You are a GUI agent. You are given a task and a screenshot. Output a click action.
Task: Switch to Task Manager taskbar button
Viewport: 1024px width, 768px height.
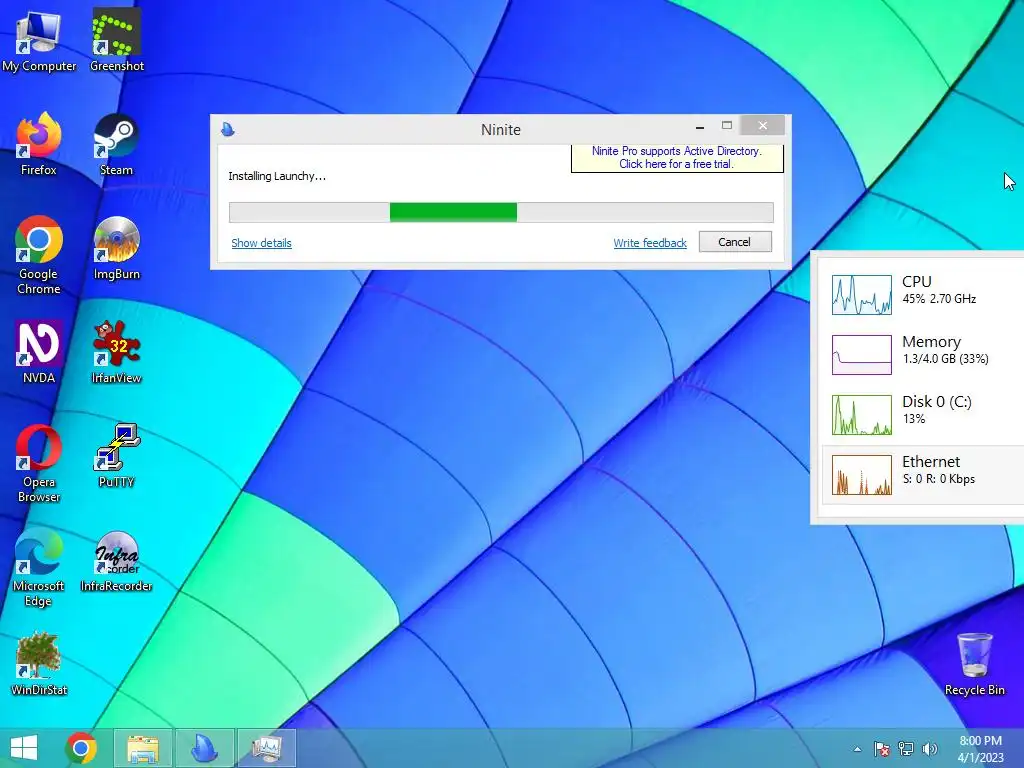click(x=266, y=748)
